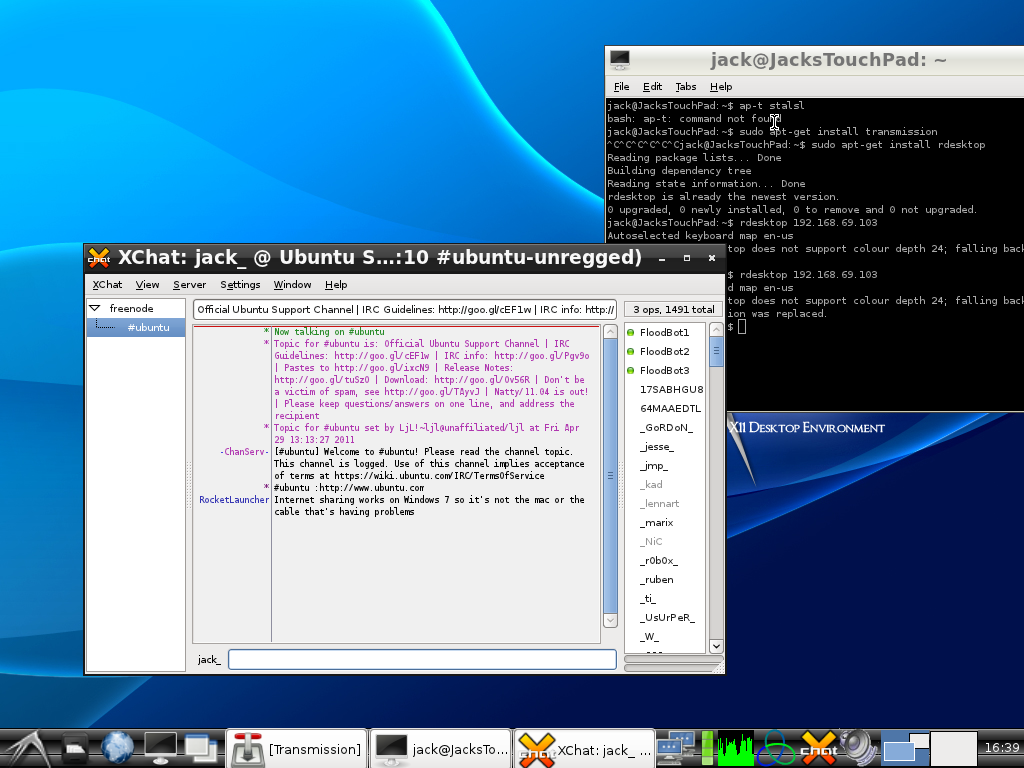Switch to the Transmission taskbar button
Image resolution: width=1024 pixels, height=768 pixels.
(x=296, y=749)
